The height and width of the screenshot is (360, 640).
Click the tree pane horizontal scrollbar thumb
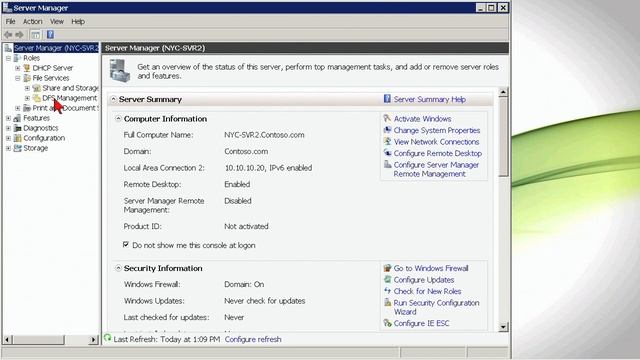tap(38, 339)
